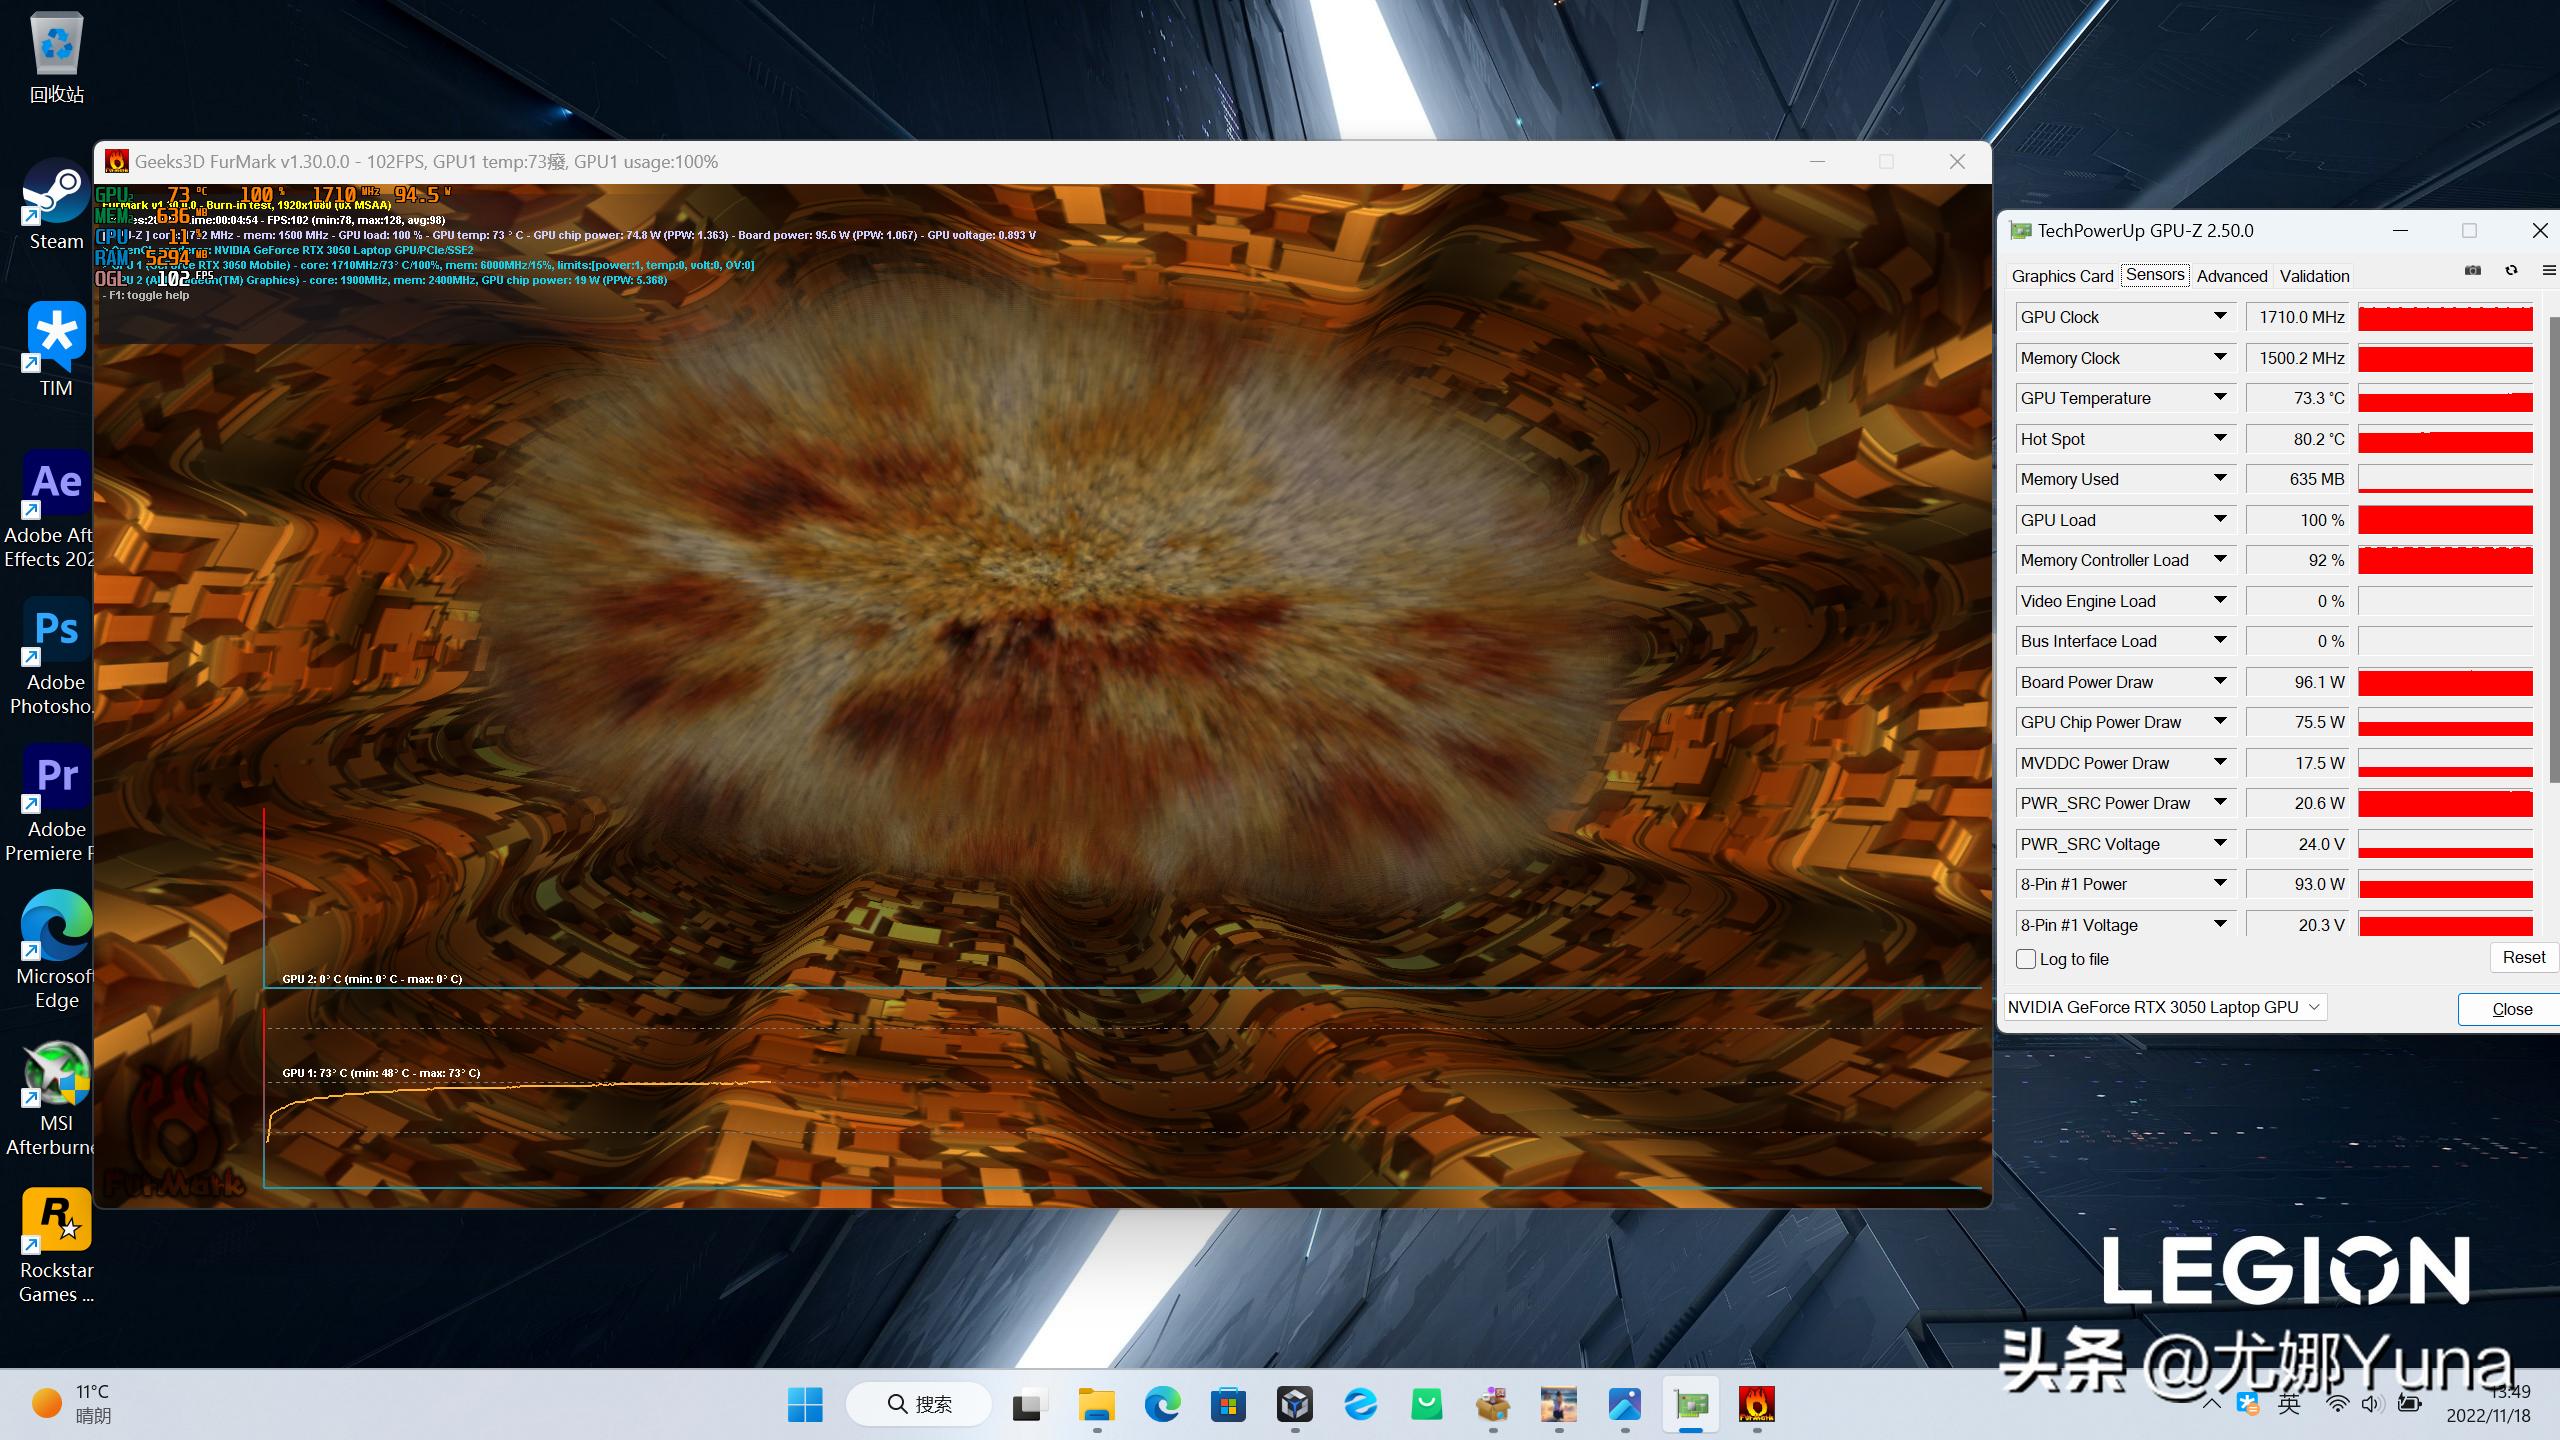2560x1440 pixels.
Task: Click the GPU-Z screenshot camera icon
Action: [2472, 271]
